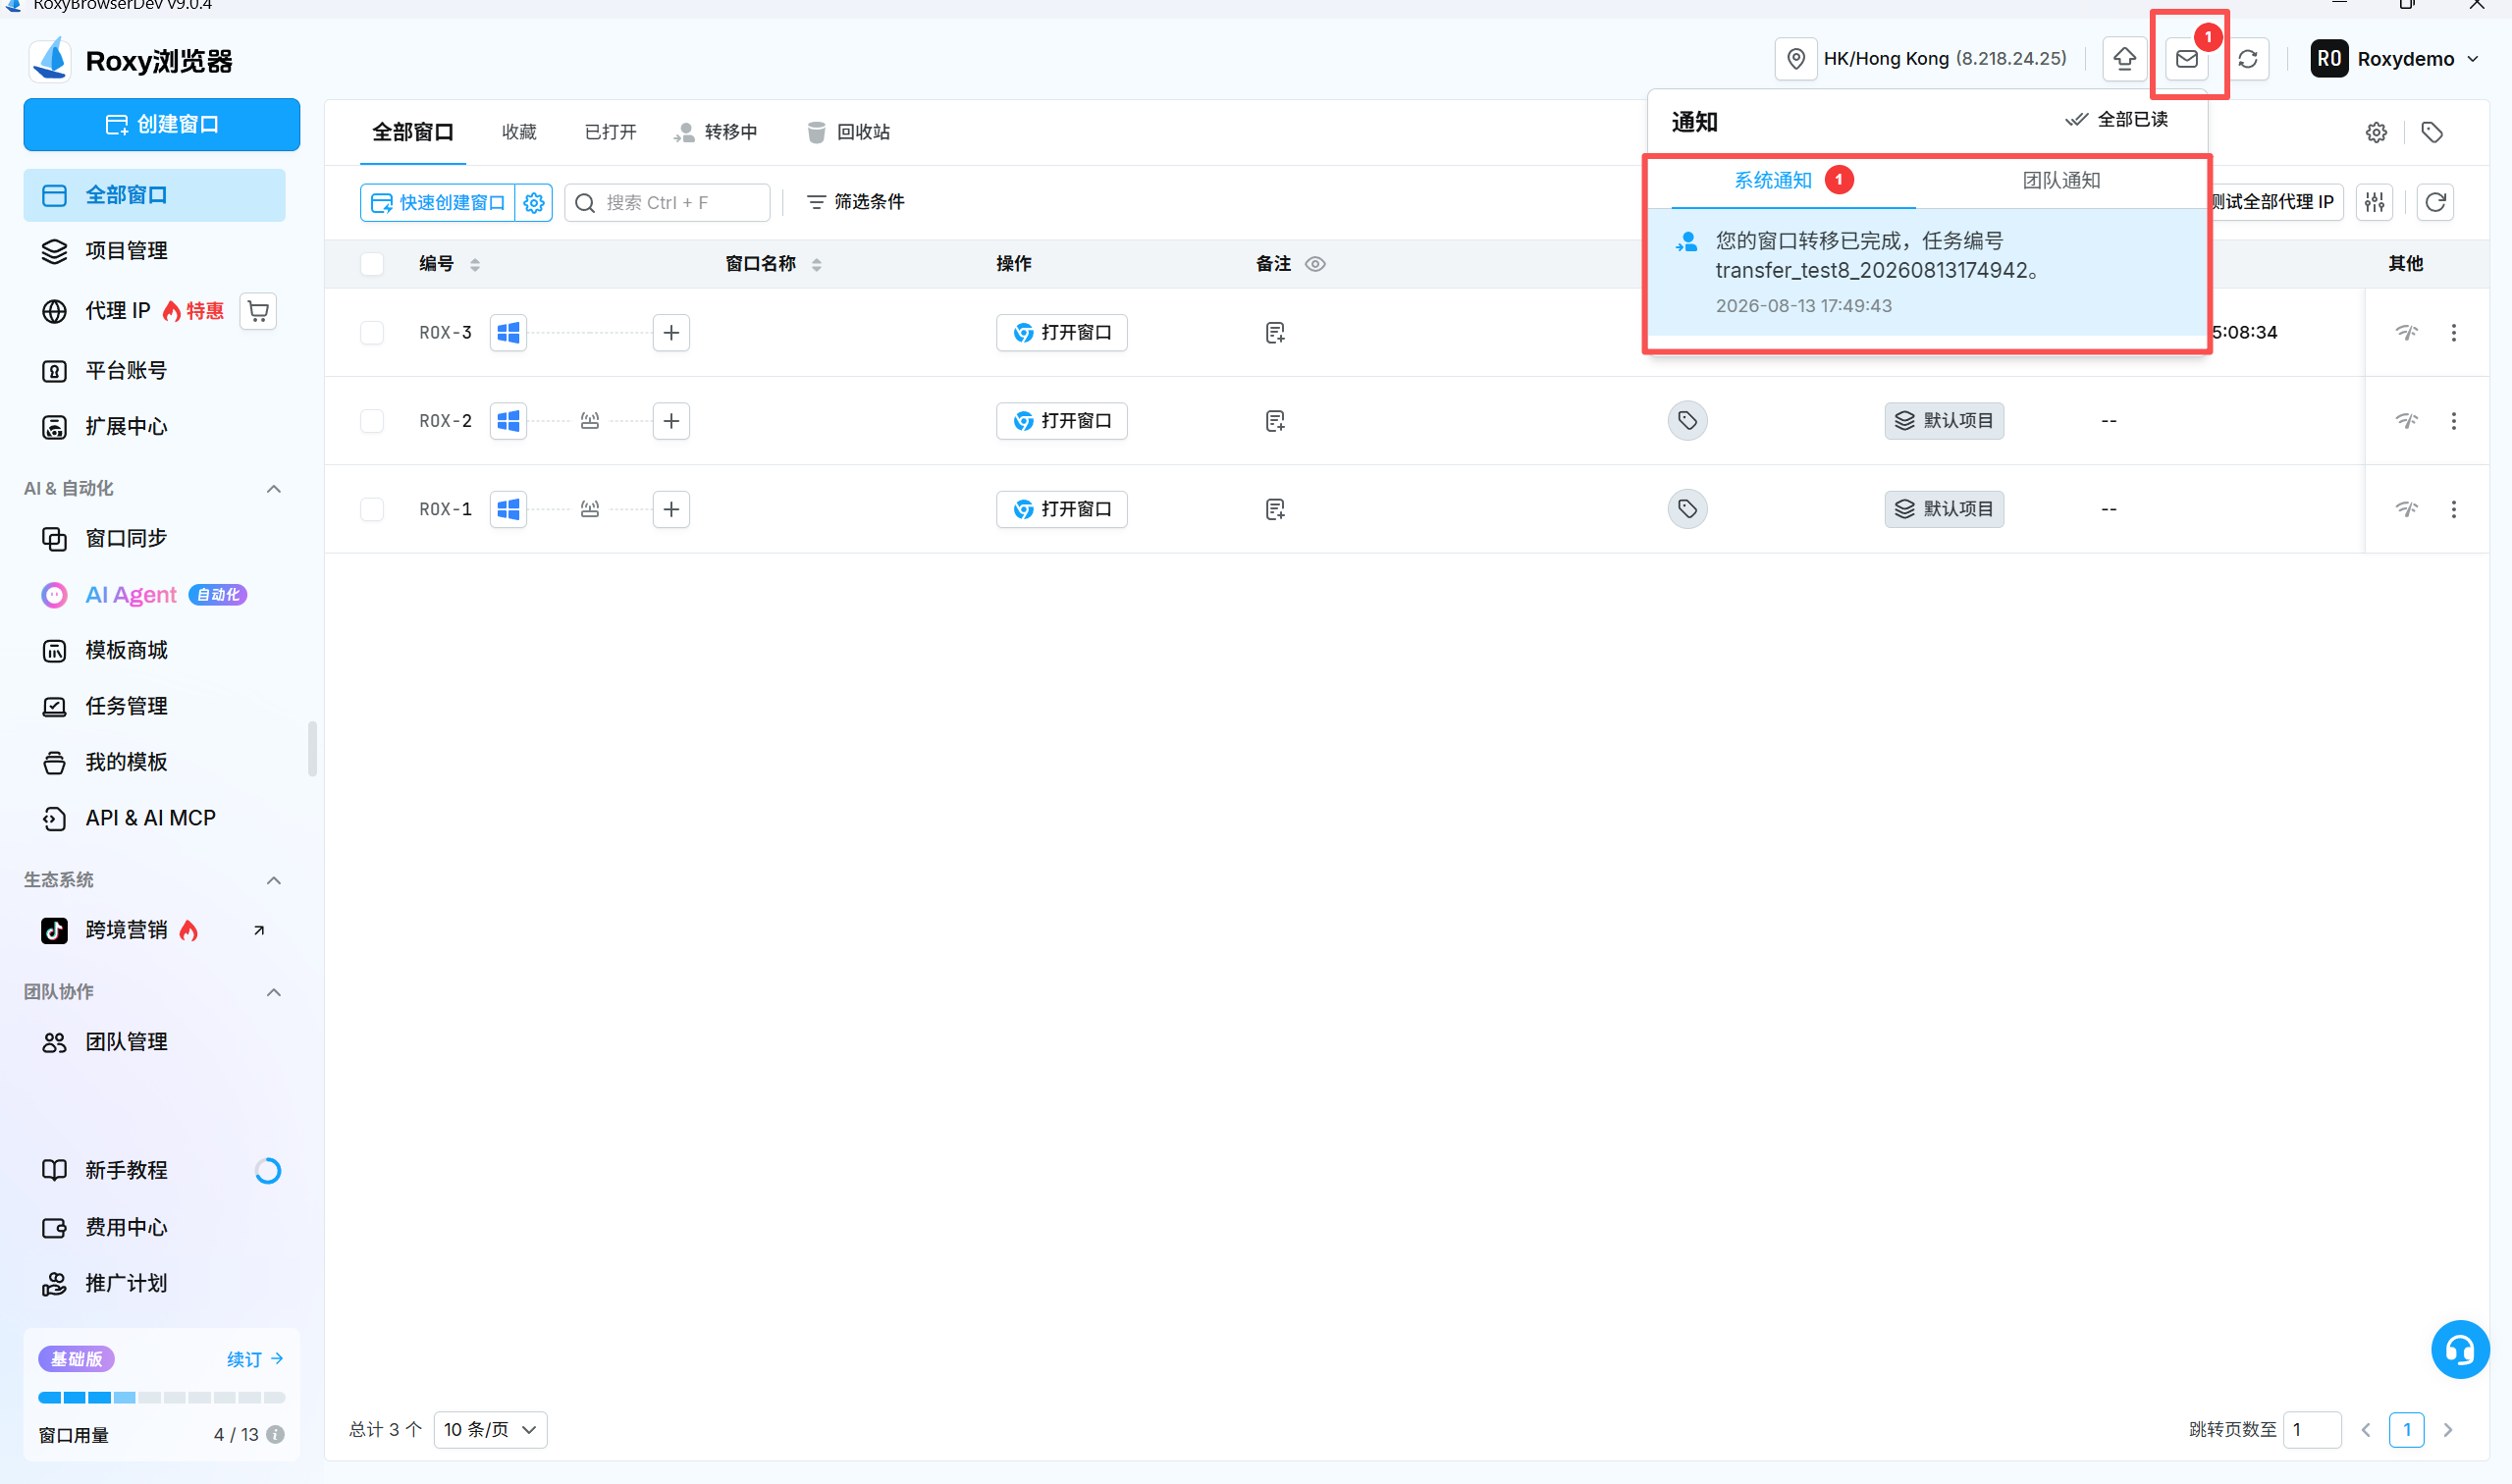Click the table refresh icon

[2435, 202]
